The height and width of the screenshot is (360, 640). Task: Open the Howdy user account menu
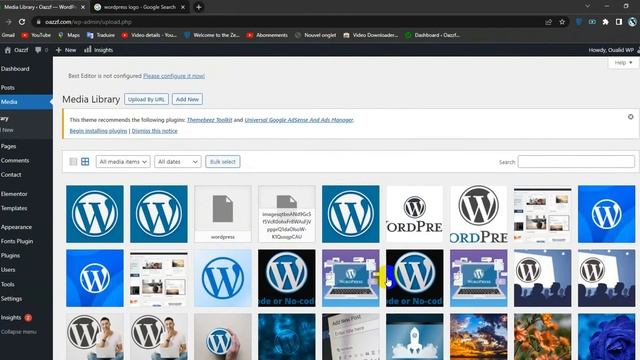[613, 50]
